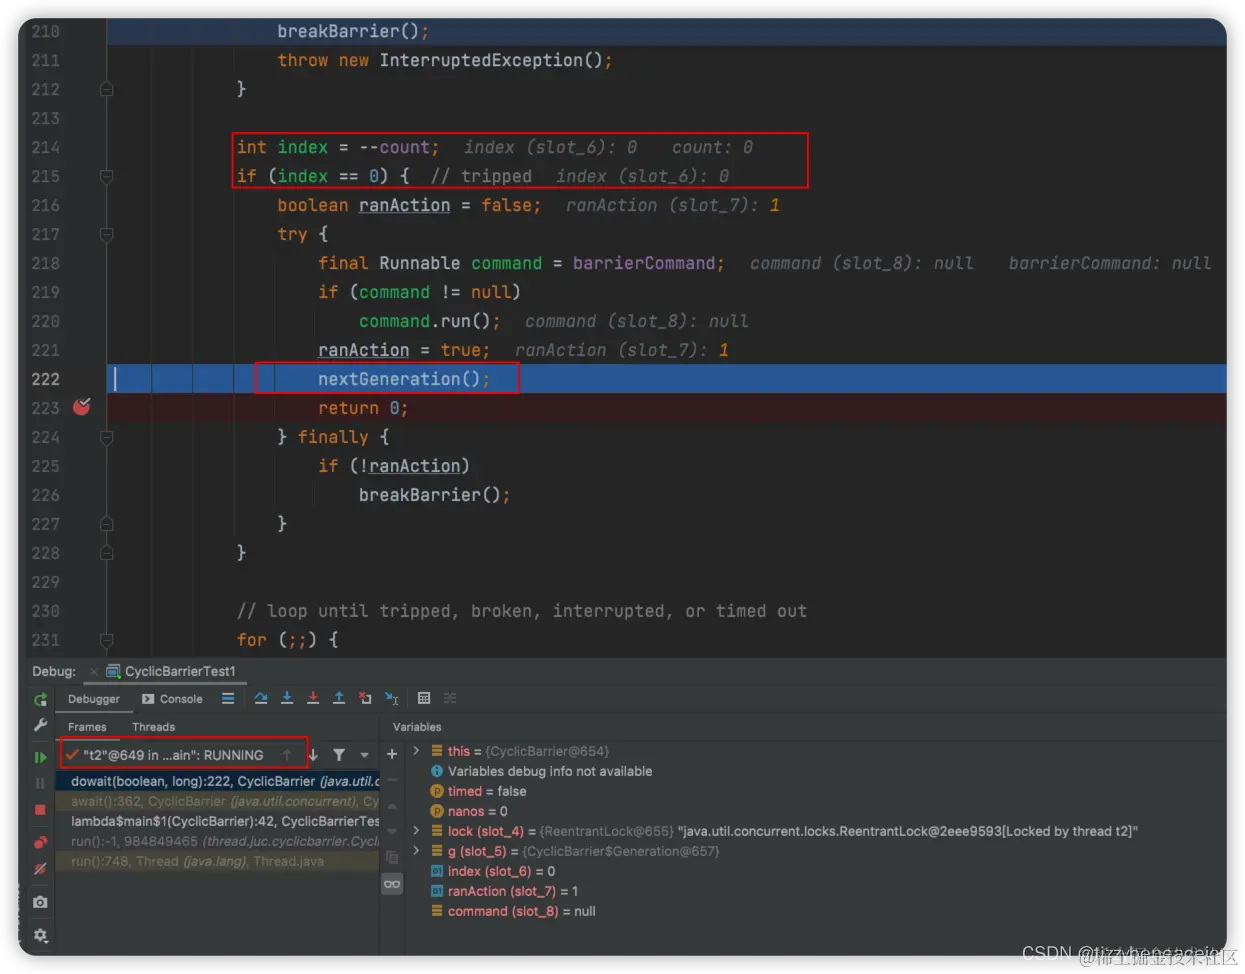
Task: Expand the lock (slot_4) variable node
Action: pos(417,830)
